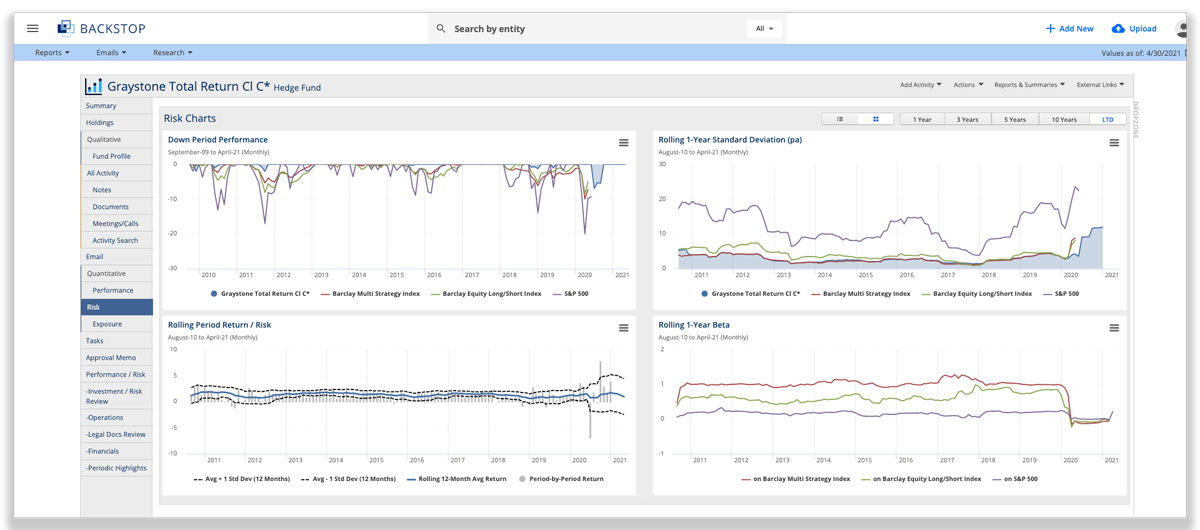Image resolution: width=1200 pixels, height=530 pixels.
Task: Open the External Links dropdown
Action: click(1101, 85)
